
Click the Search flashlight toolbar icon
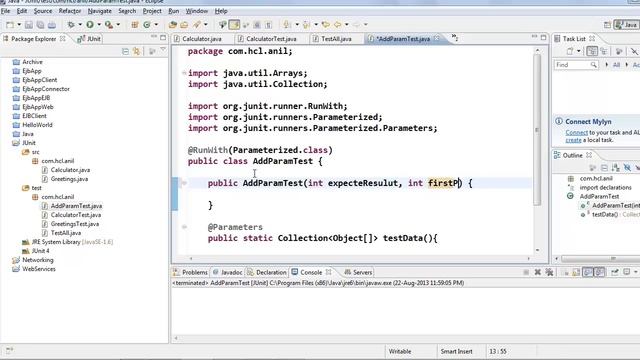tap(197, 24)
